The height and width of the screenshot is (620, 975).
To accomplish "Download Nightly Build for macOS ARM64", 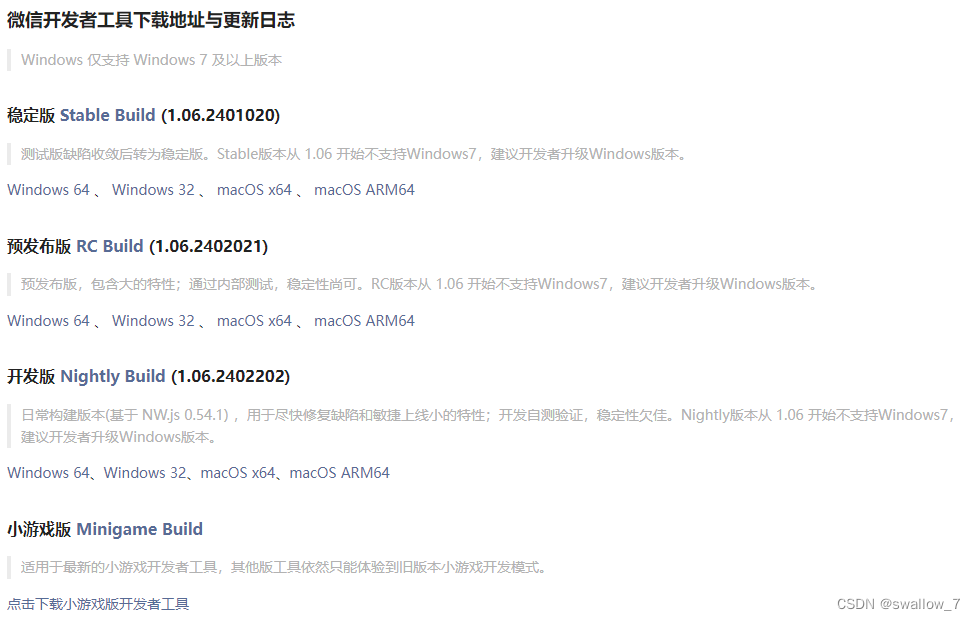I will click(x=340, y=473).
